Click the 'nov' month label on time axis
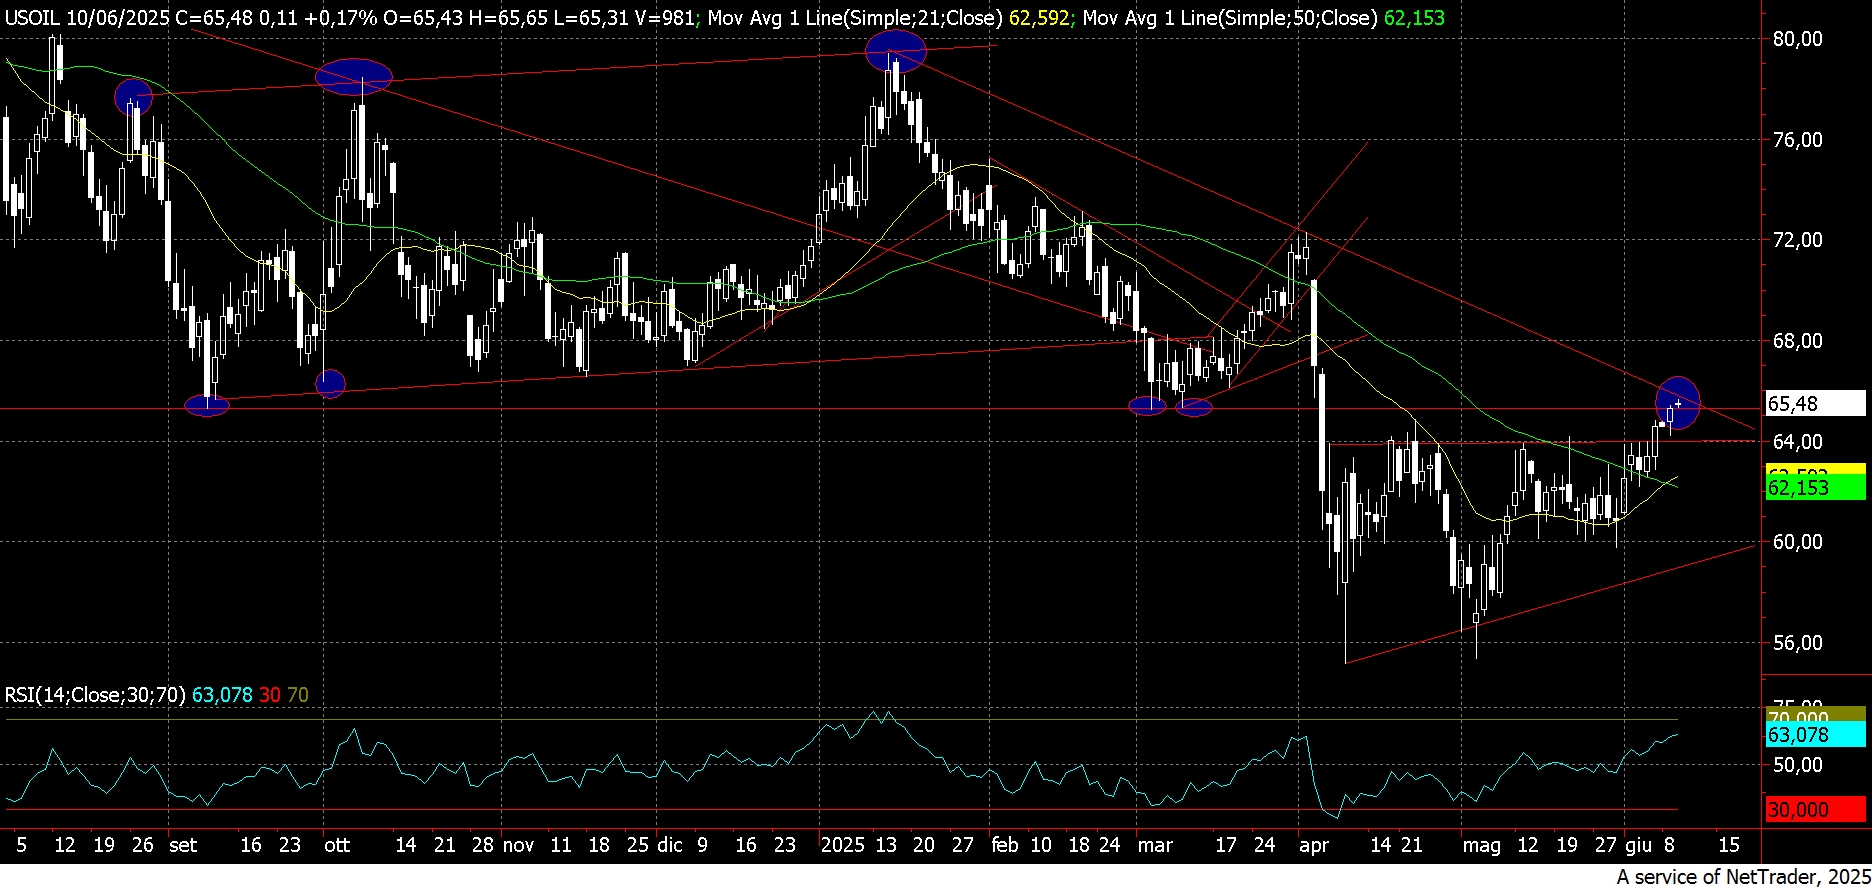Viewport: 1872px width, 888px height. pyautogui.click(x=518, y=845)
